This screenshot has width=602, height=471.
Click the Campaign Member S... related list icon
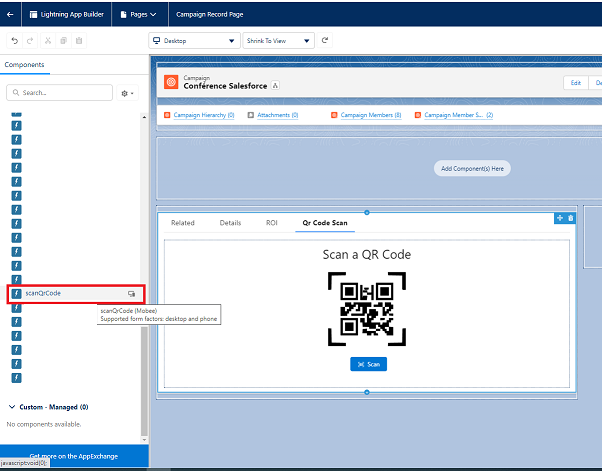(x=418, y=115)
